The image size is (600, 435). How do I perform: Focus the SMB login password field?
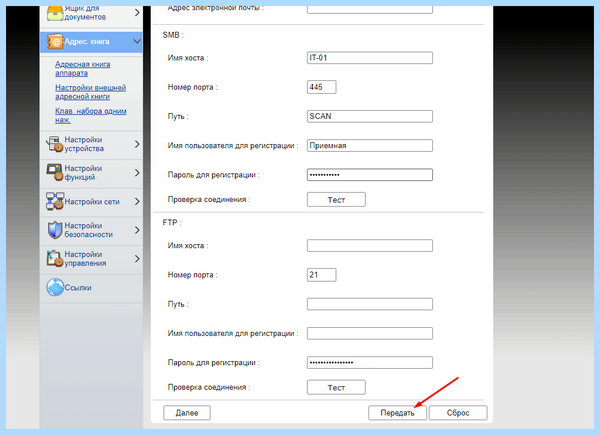(370, 175)
